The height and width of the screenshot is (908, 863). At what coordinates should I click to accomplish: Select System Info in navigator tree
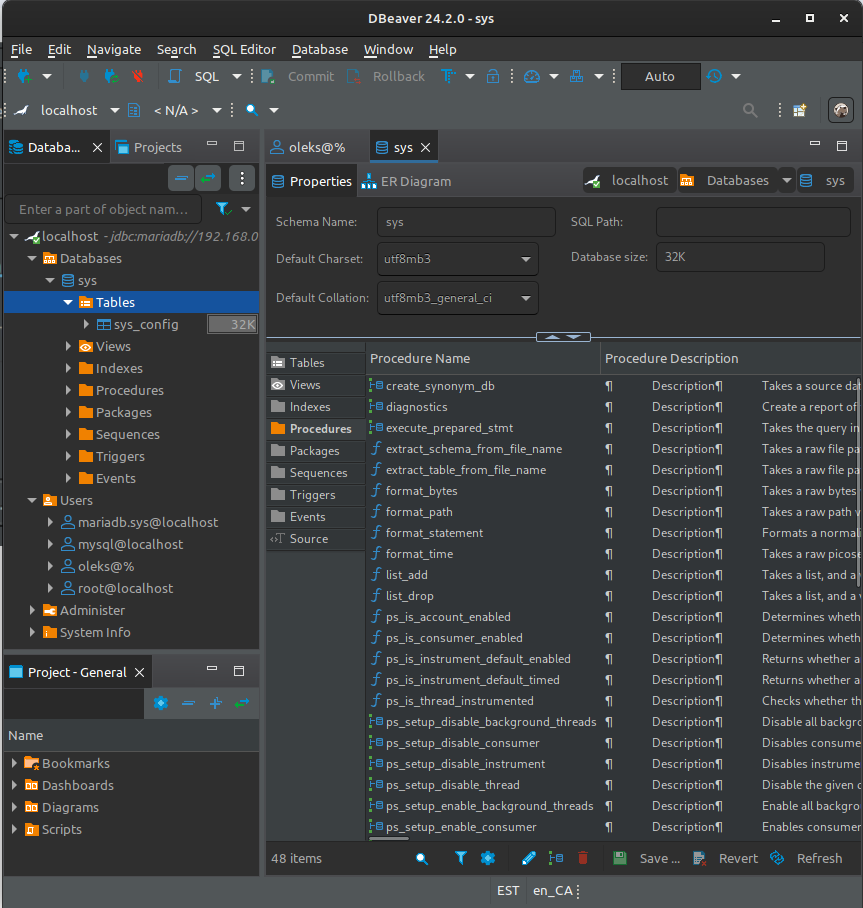[95, 632]
